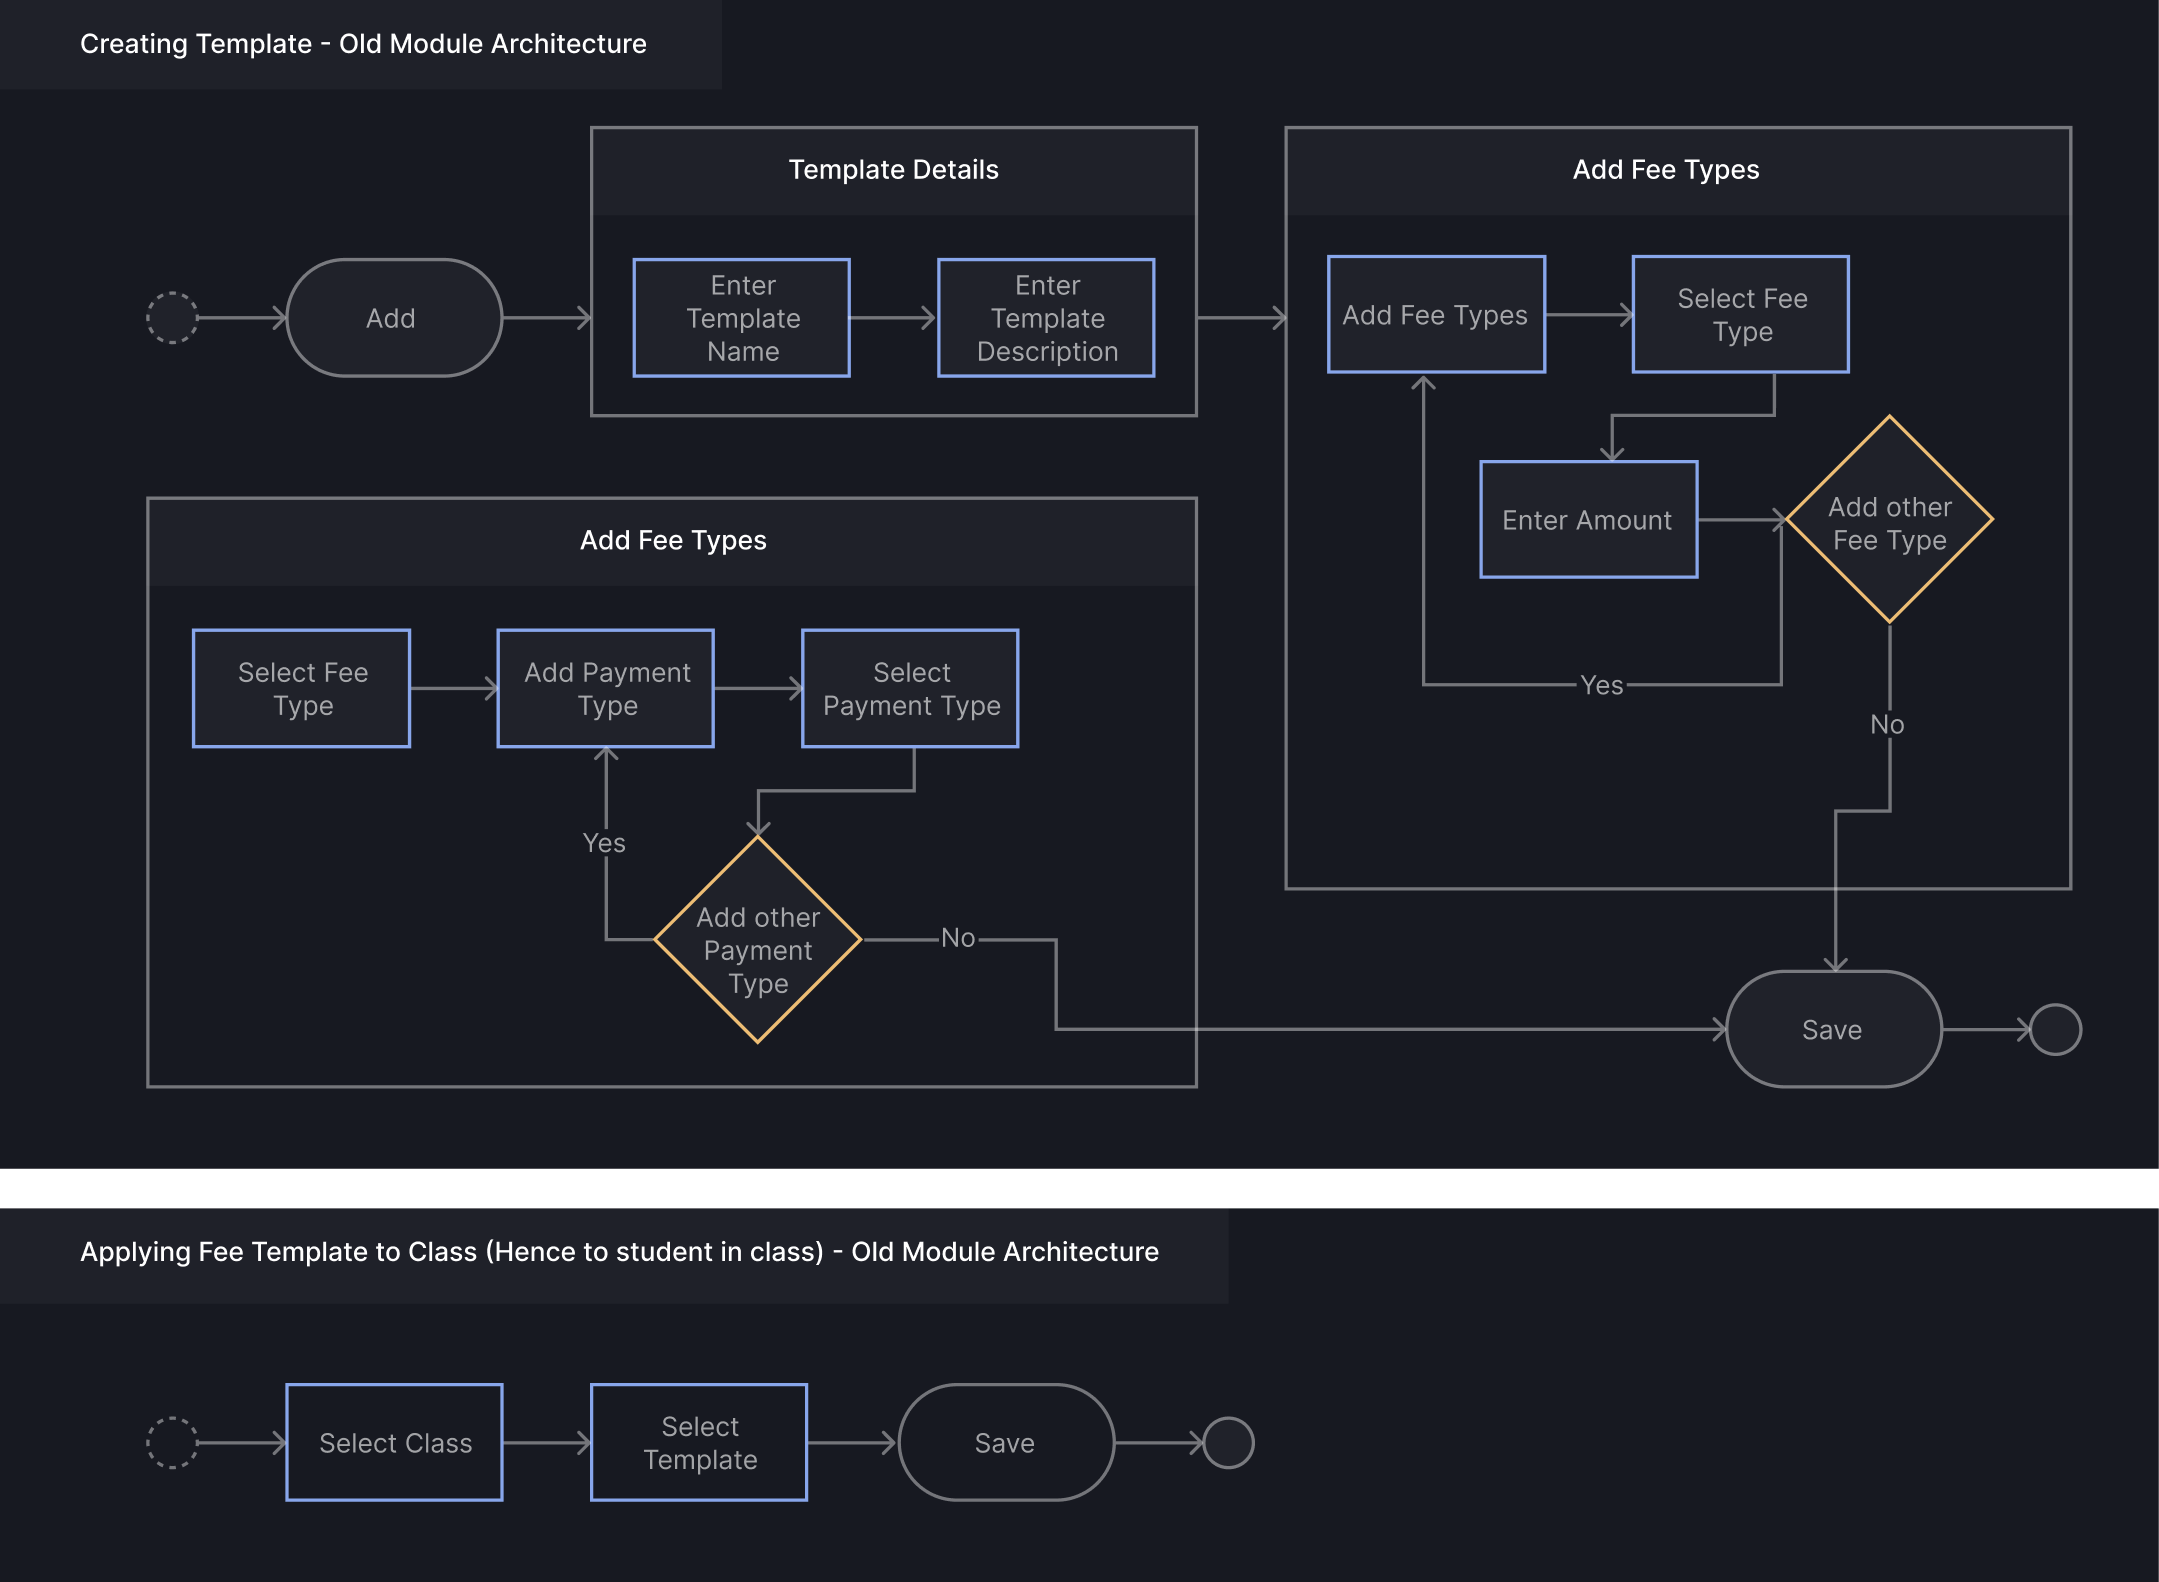Screen dimensions: 2159x1582
Task: Select the Select Fee Type box beside Add Fee Types box
Action: (1741, 315)
